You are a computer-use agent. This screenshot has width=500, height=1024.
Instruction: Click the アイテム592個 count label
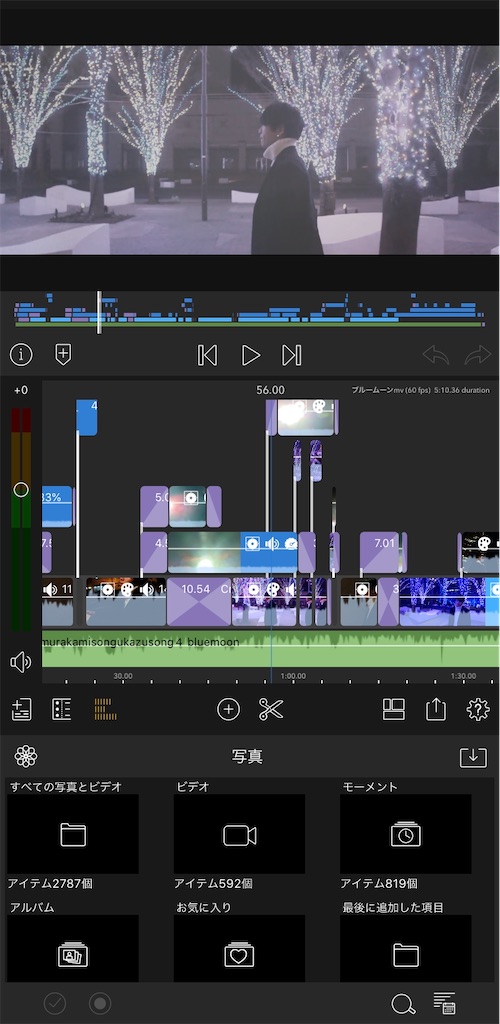click(213, 884)
